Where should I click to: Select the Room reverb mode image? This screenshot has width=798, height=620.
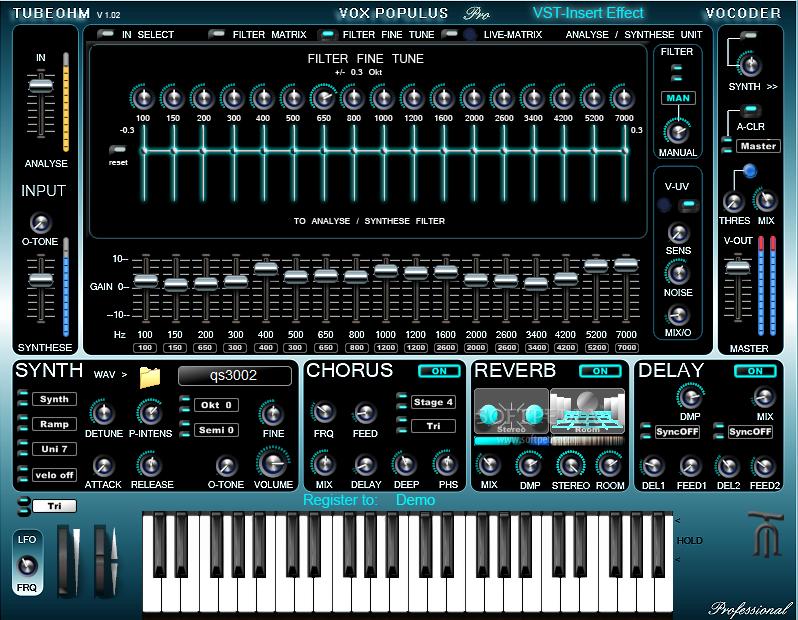(587, 411)
